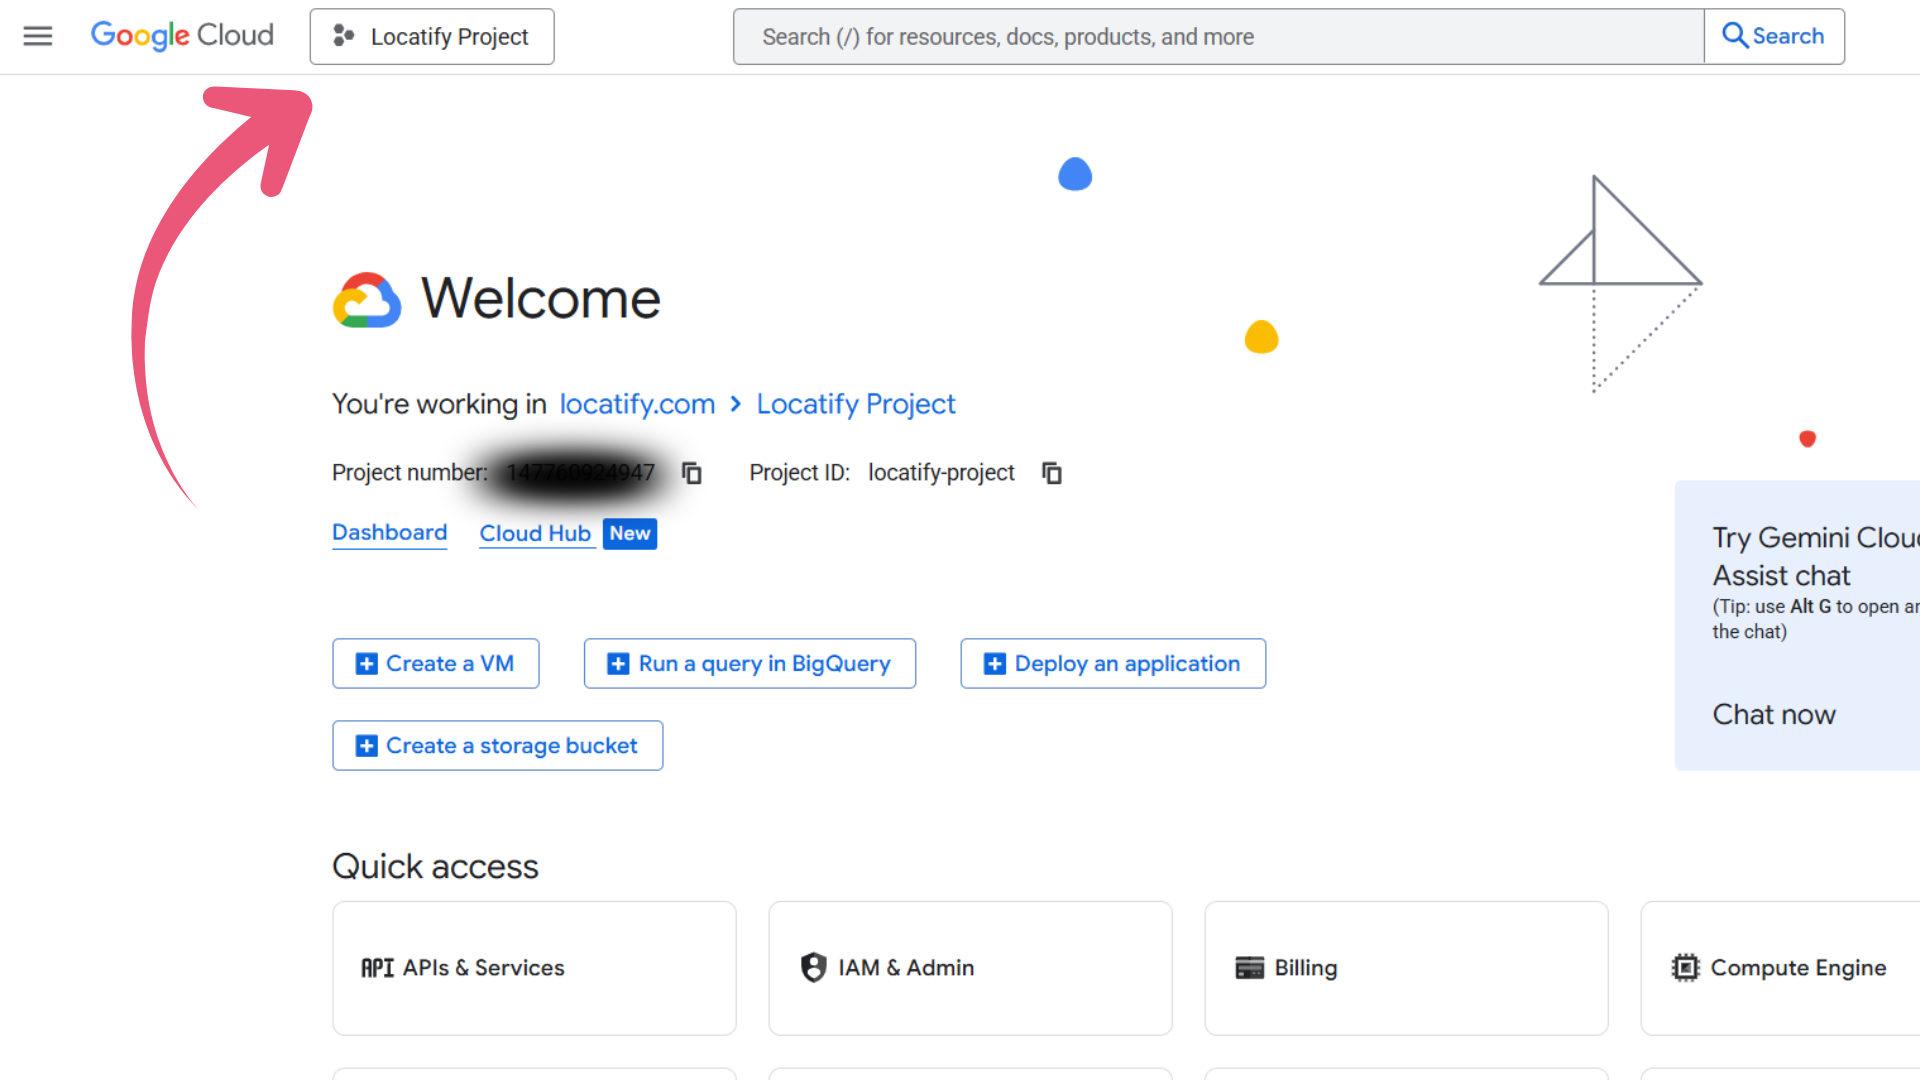Copy the project ID
The width and height of the screenshot is (1920, 1080).
point(1052,473)
